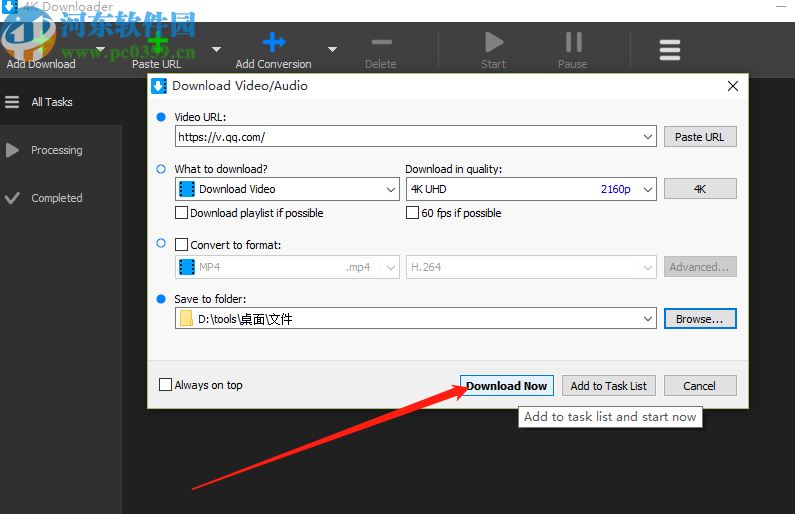Viewport: 795px width, 514px height.
Task: Click the Cancel button
Action: click(x=700, y=386)
